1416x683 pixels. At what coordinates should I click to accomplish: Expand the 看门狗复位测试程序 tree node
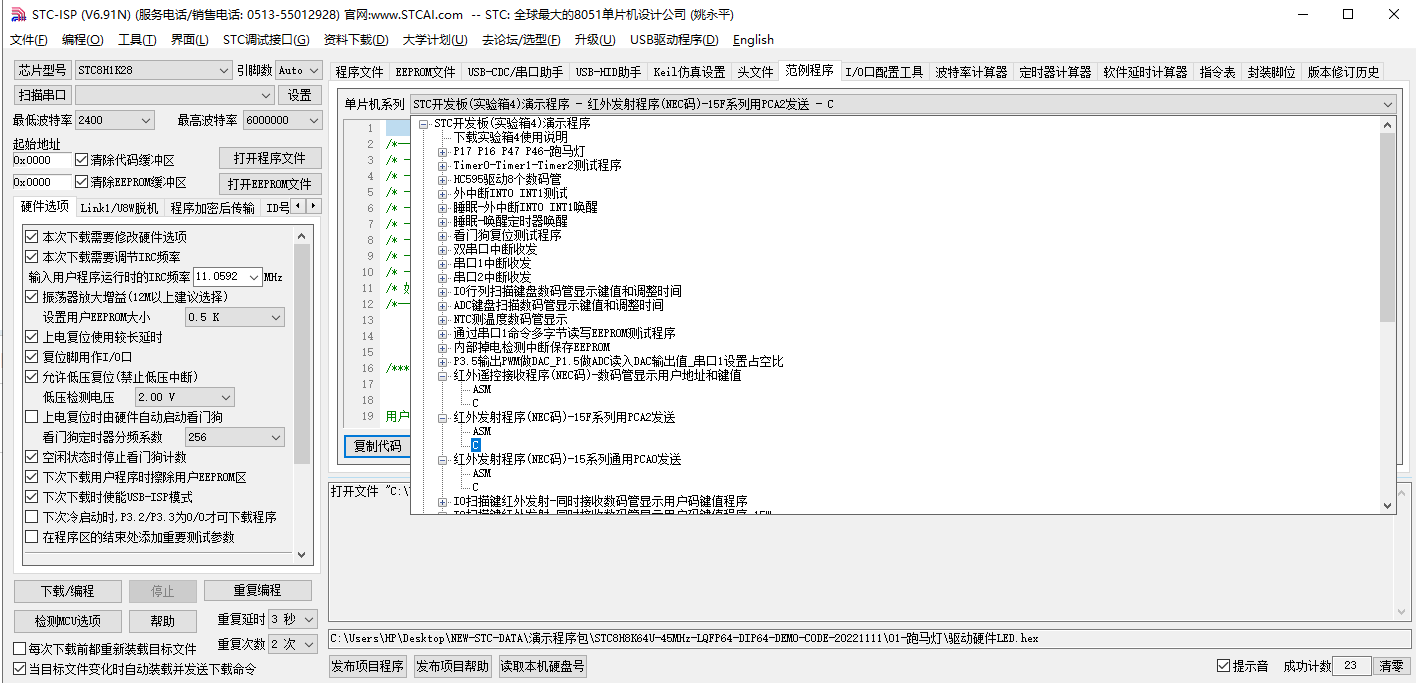point(443,236)
